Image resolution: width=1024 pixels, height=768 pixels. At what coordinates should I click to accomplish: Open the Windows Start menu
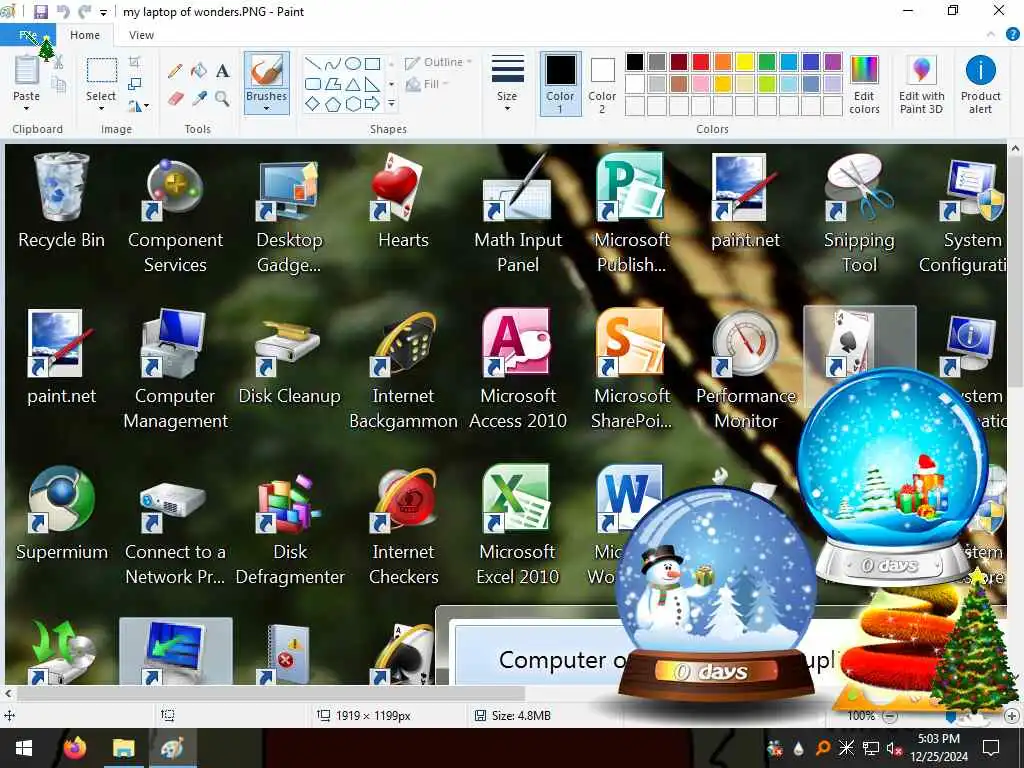click(24, 748)
